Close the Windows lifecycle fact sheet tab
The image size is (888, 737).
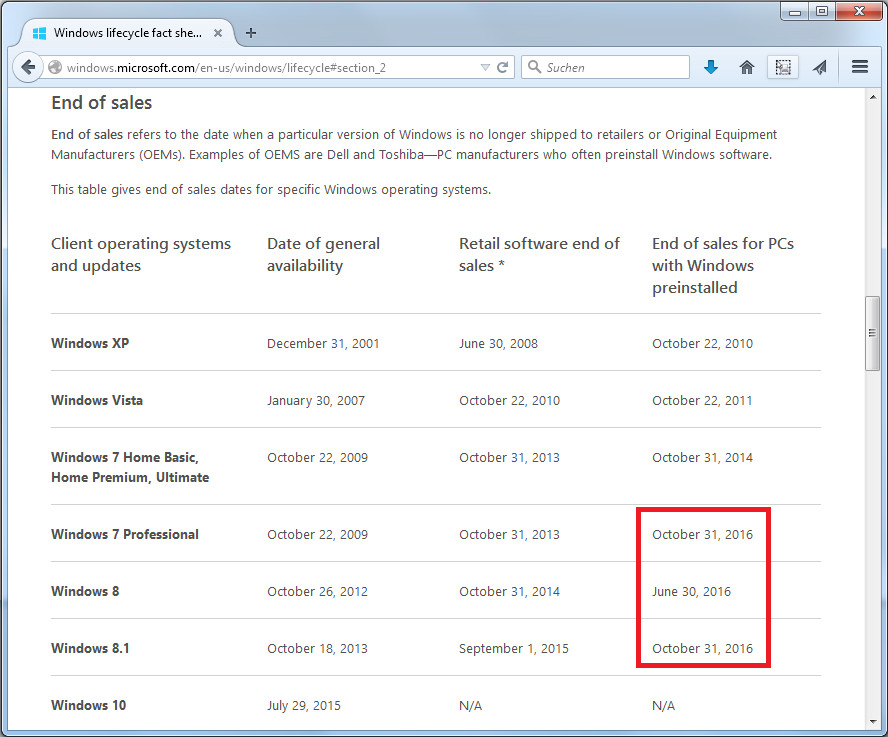point(217,33)
